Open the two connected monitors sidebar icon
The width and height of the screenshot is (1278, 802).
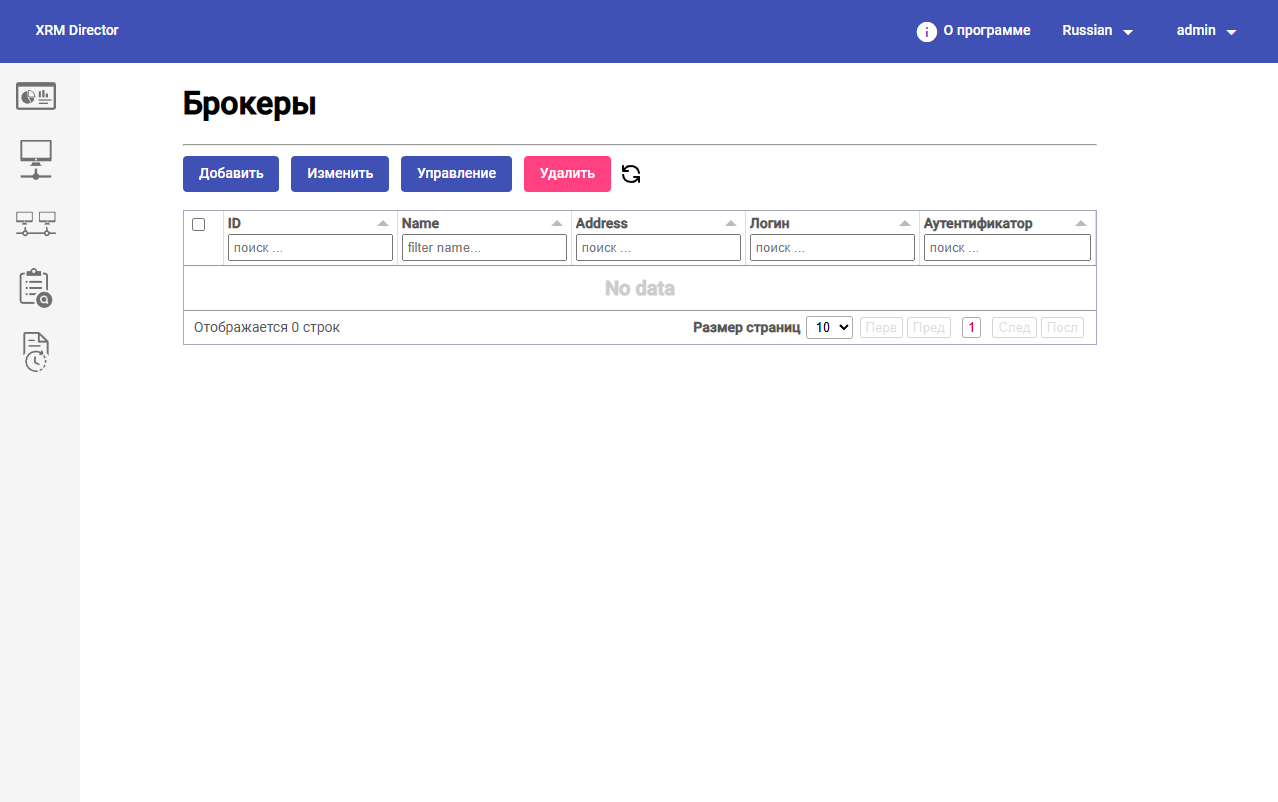[x=36, y=223]
